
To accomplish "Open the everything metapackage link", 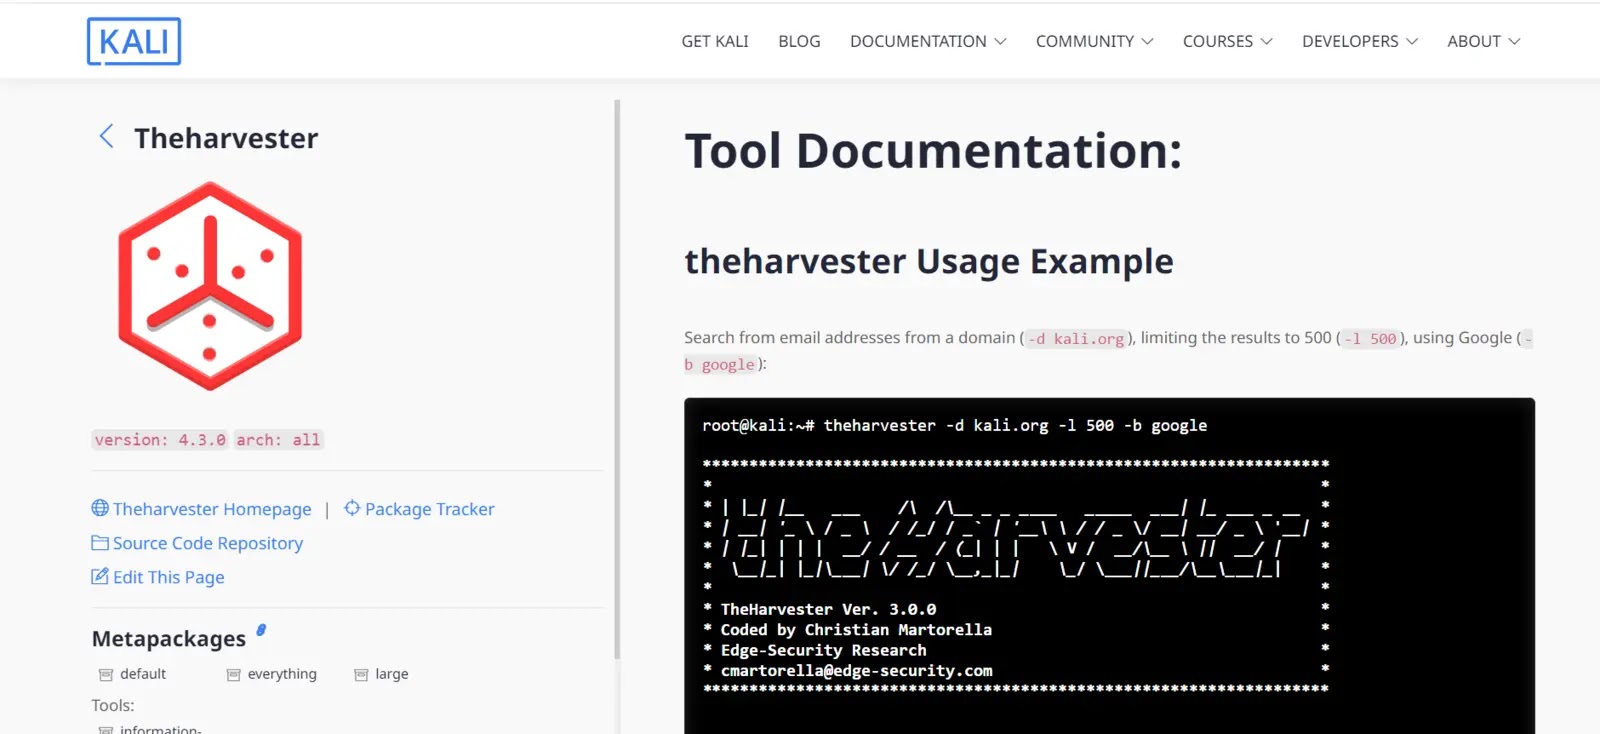I will [282, 674].
